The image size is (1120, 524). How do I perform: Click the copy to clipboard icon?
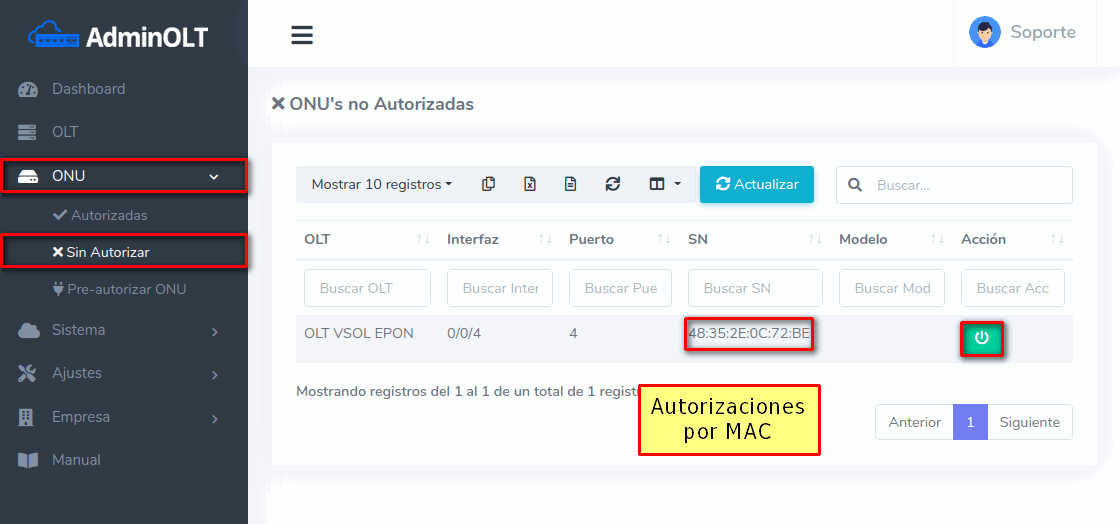488,184
